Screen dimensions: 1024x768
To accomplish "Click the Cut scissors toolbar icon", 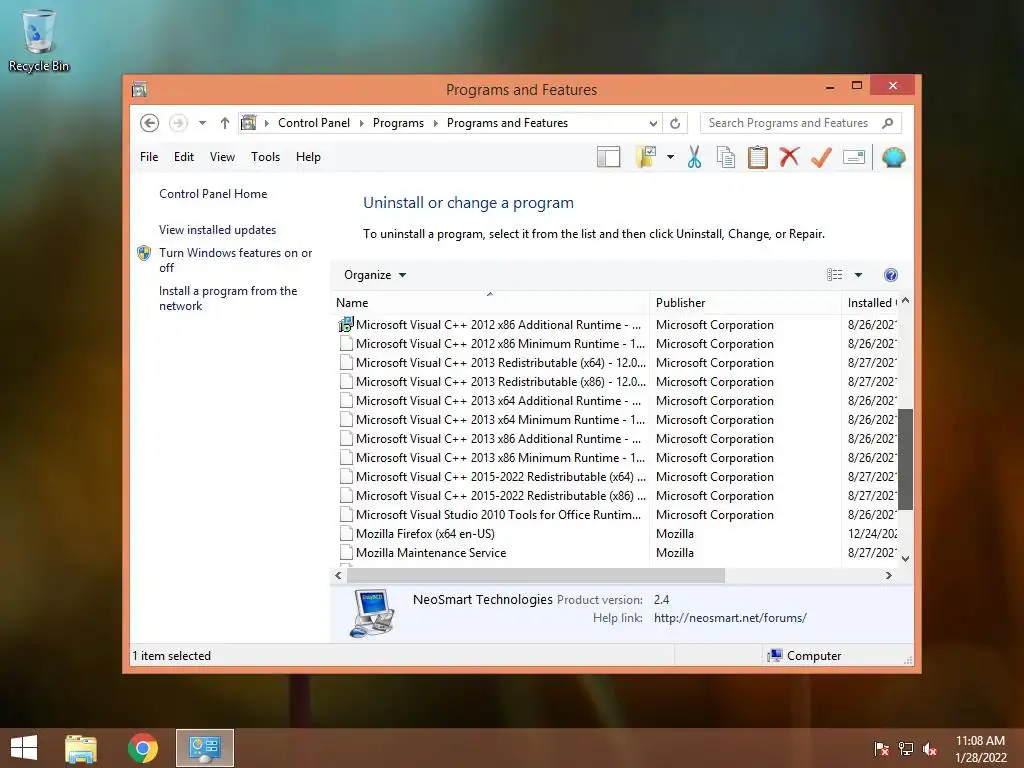I will click(694, 157).
